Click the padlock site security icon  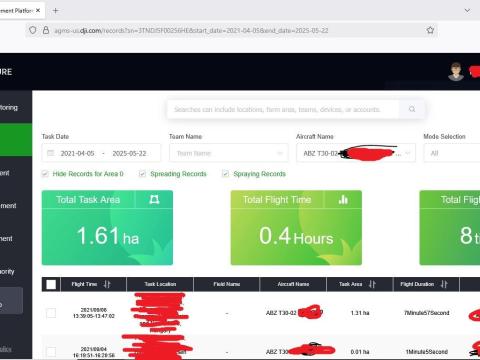click(x=46, y=30)
